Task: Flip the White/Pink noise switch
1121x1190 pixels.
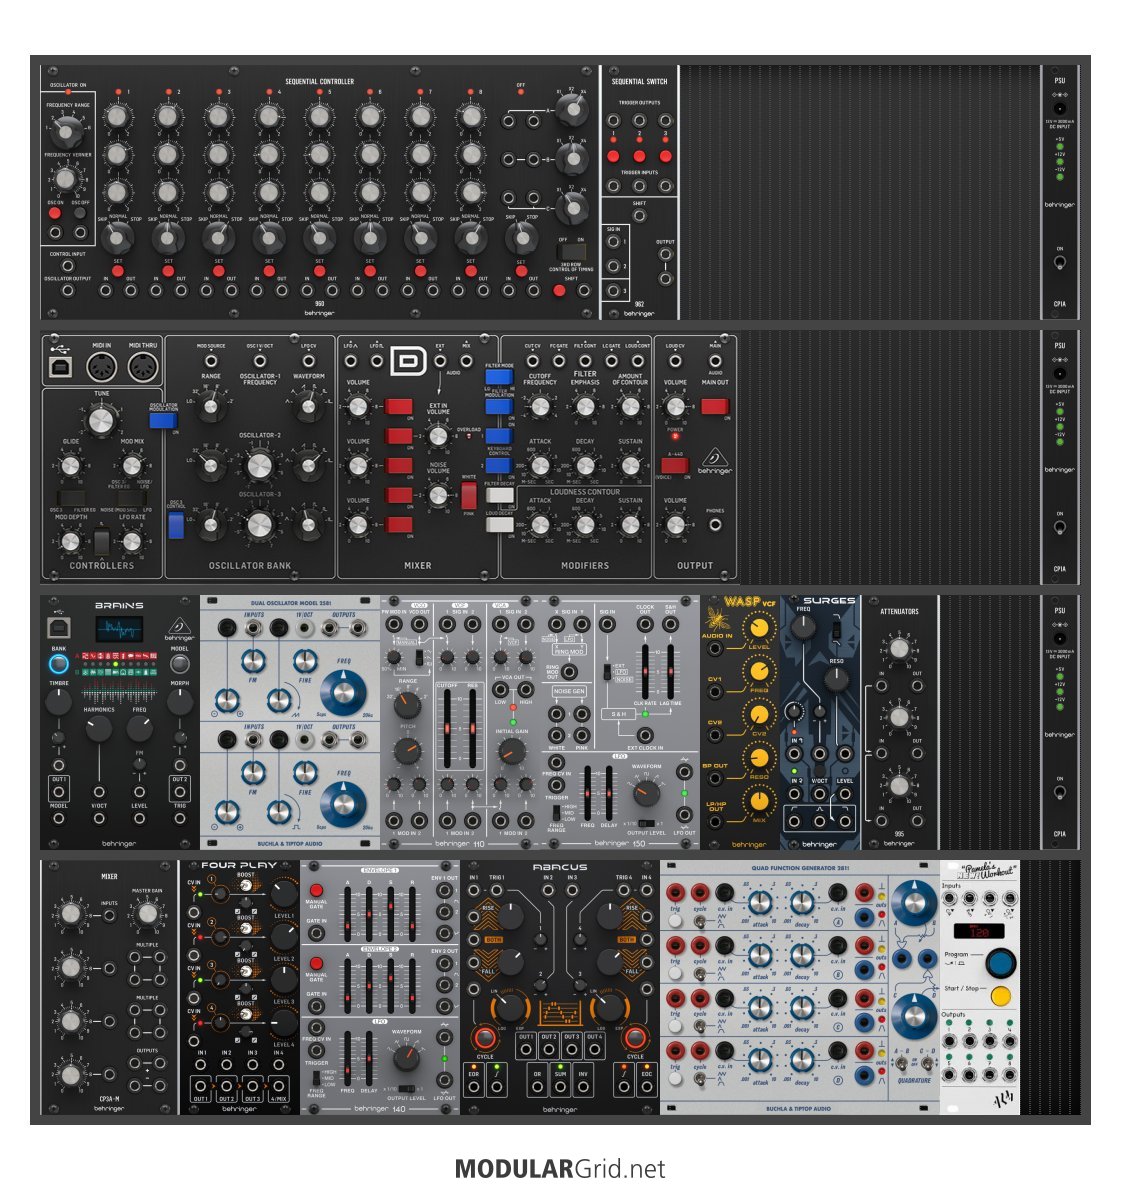Action: pos(469,496)
